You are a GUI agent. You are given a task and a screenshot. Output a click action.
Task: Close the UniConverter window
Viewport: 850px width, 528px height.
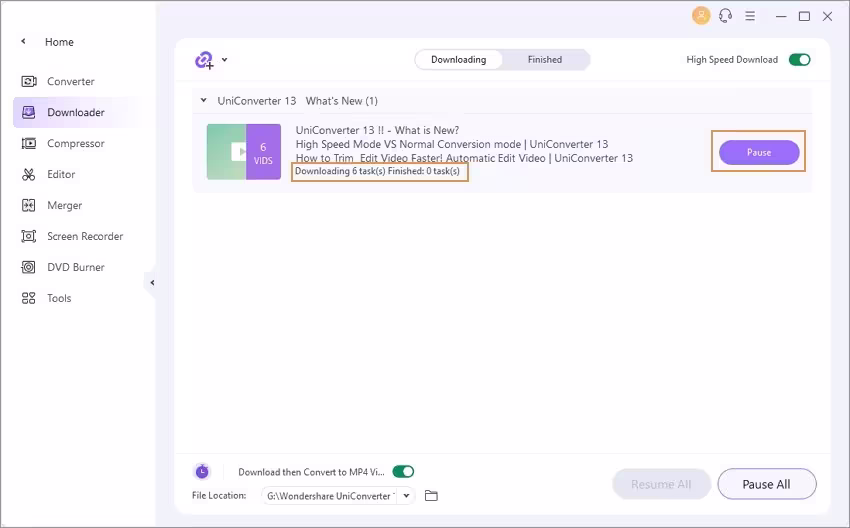(x=827, y=16)
